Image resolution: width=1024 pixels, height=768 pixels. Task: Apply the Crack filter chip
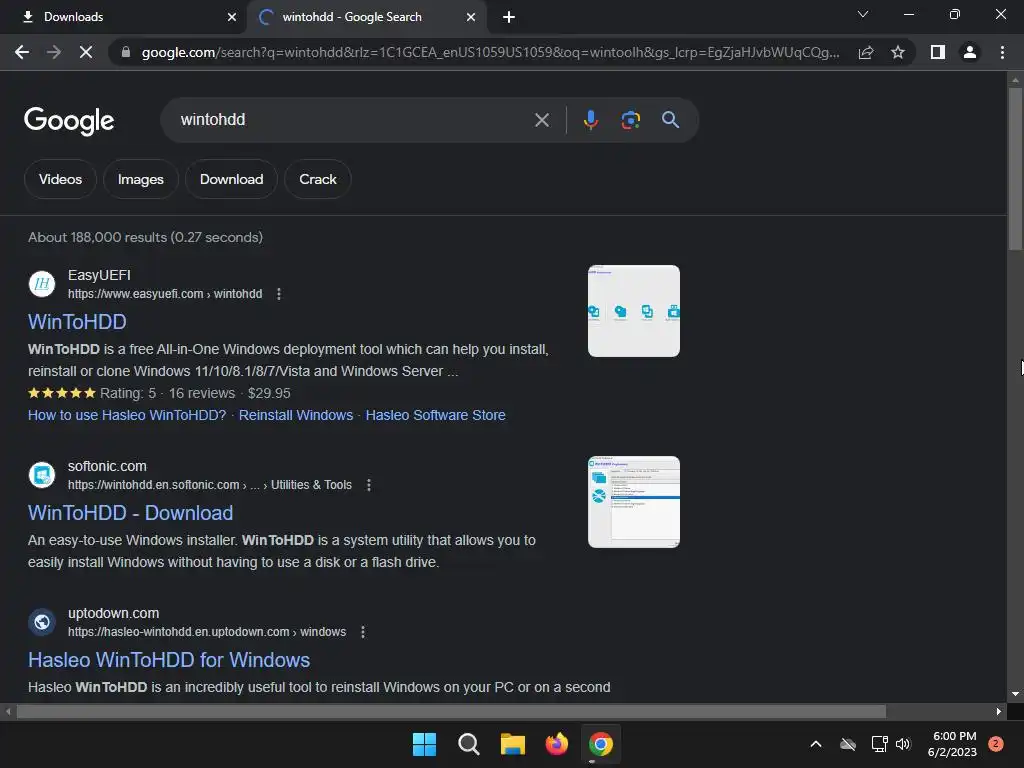(317, 179)
